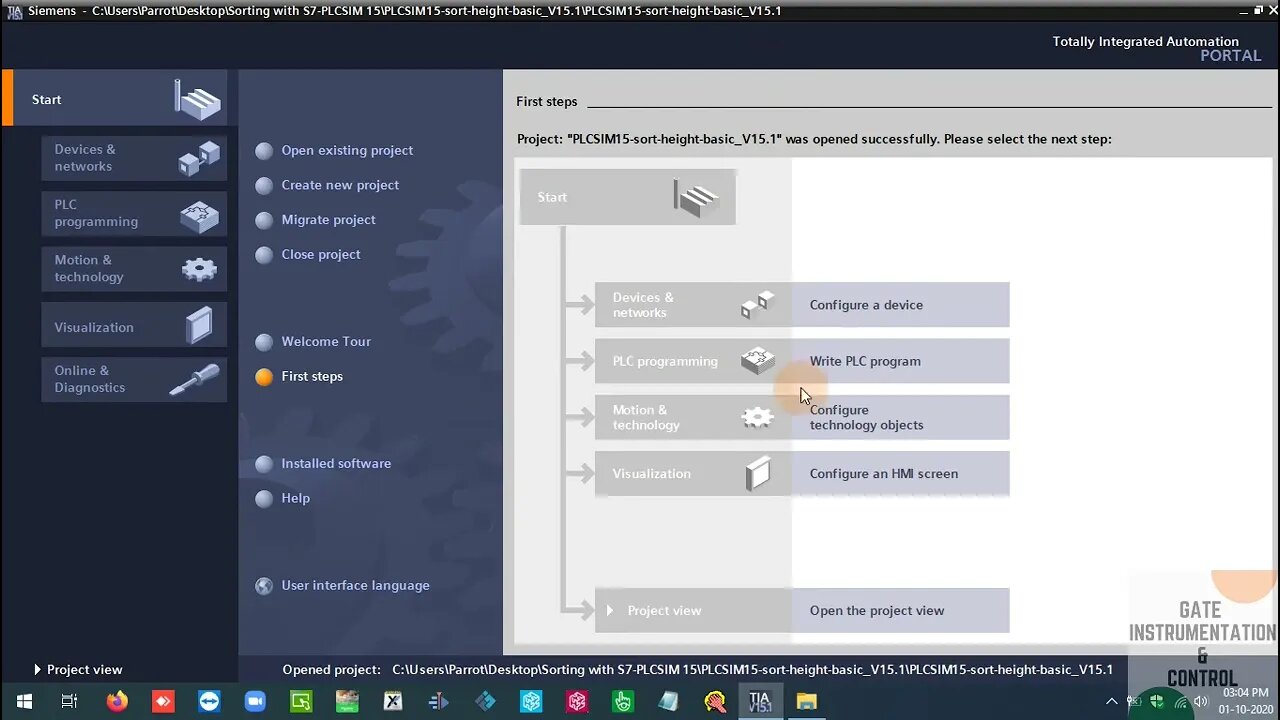This screenshot has height=720, width=1280.
Task: Open Online & Diagnostics portal in left sidebar
Action: pyautogui.click(x=134, y=380)
